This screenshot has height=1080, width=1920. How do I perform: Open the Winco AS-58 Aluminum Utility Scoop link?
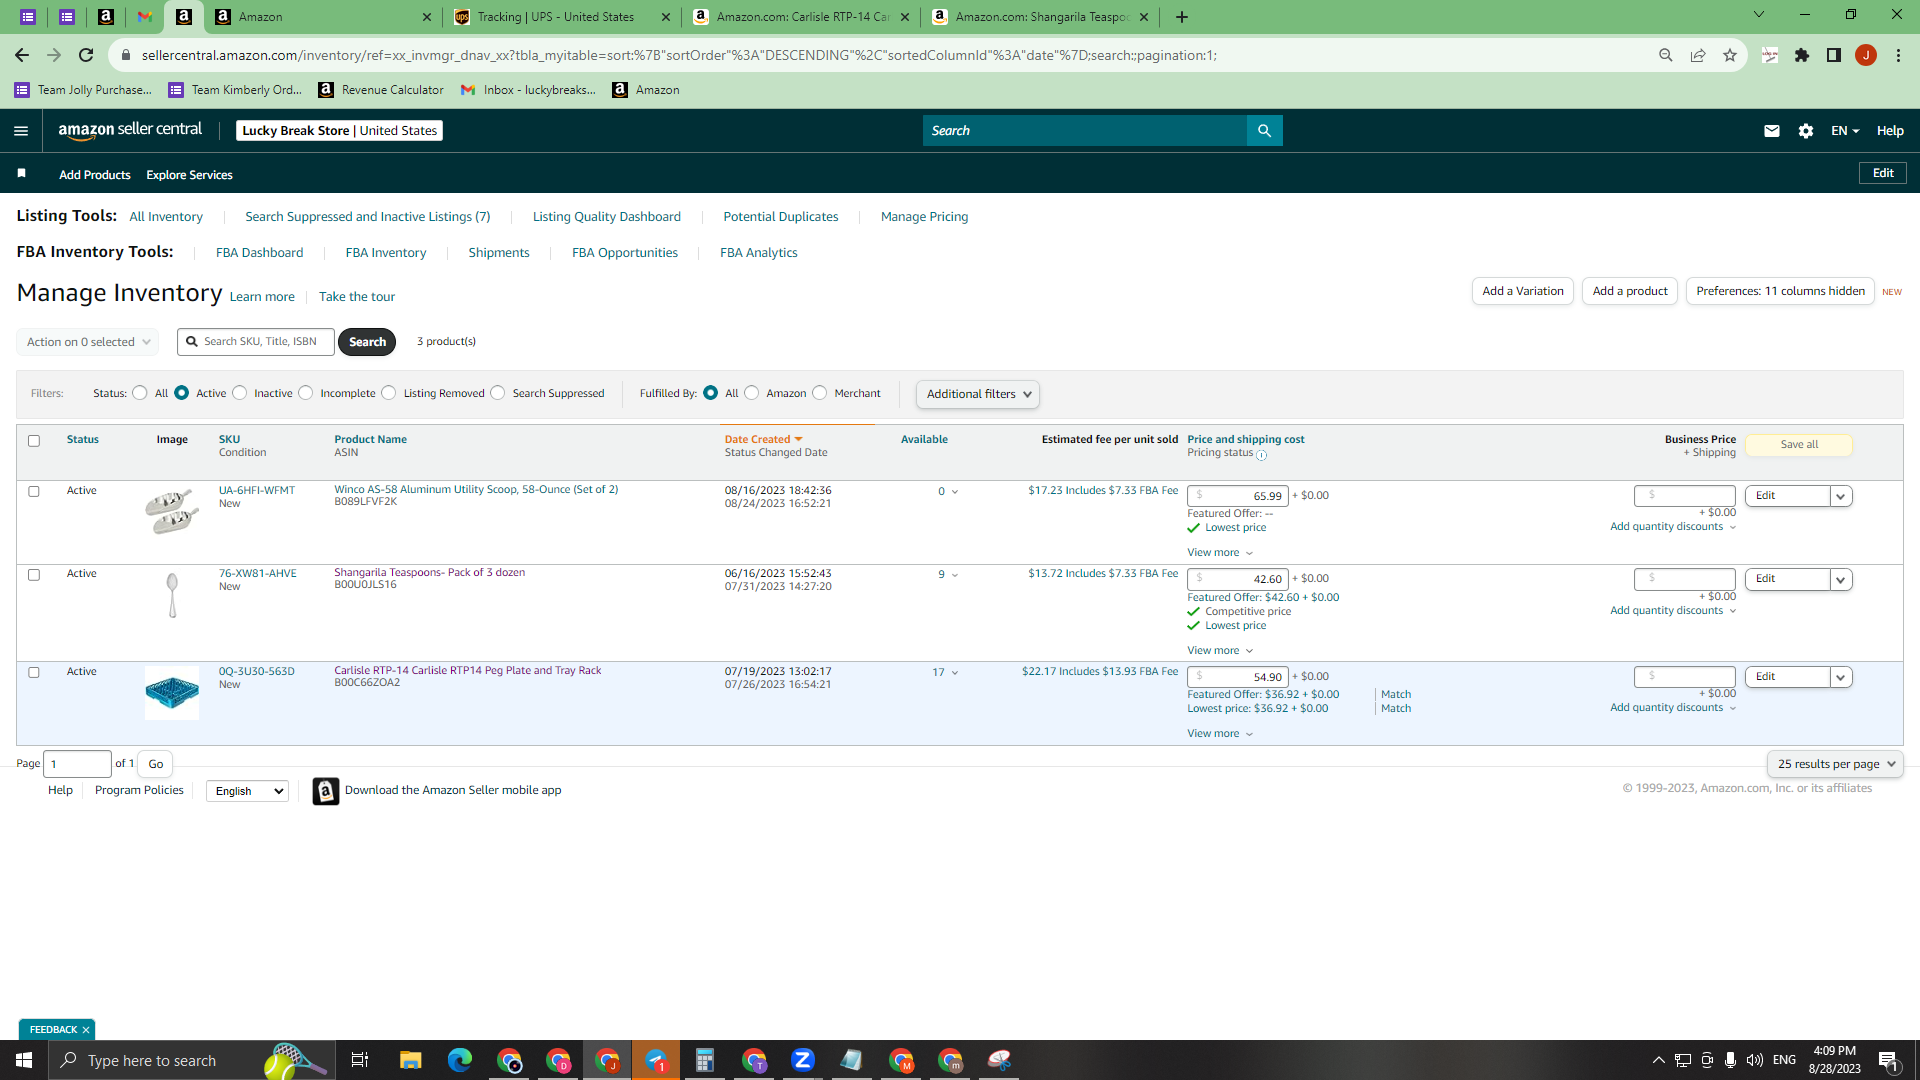(476, 490)
